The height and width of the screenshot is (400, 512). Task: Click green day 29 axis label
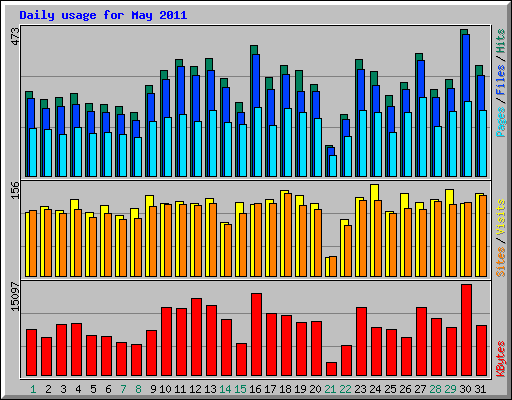[450, 389]
